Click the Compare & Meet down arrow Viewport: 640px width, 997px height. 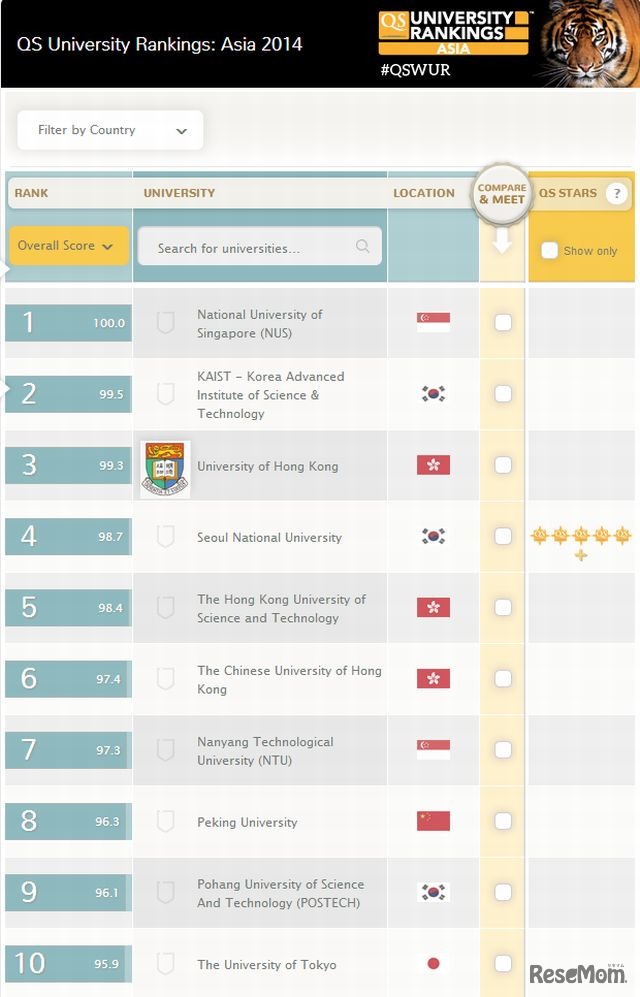click(x=502, y=240)
